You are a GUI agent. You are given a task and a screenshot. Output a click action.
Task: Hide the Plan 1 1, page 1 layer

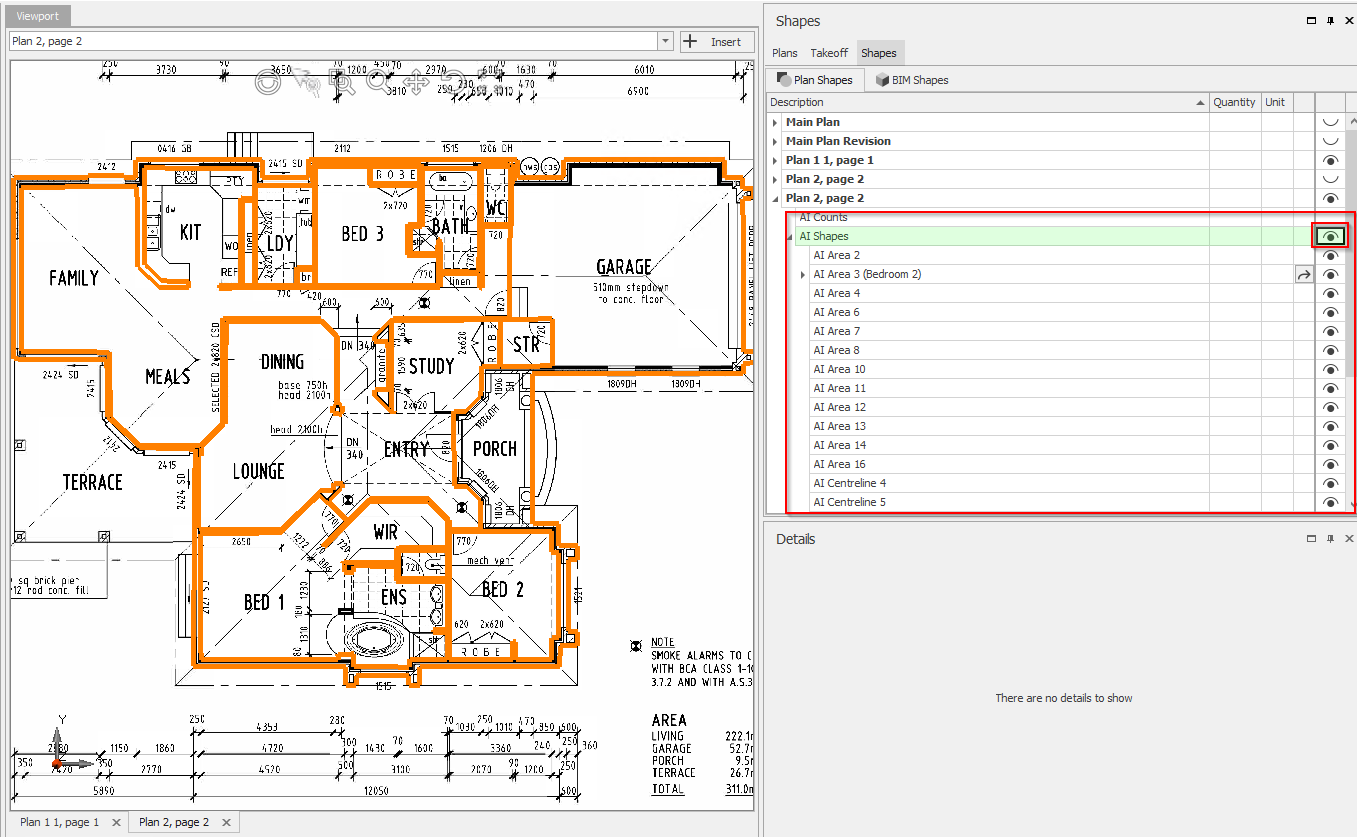point(1330,160)
